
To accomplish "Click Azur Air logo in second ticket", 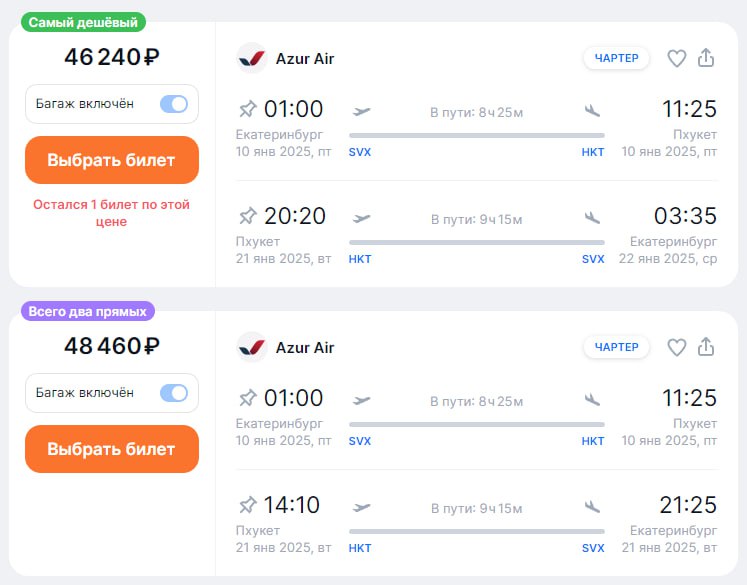I will [x=252, y=347].
